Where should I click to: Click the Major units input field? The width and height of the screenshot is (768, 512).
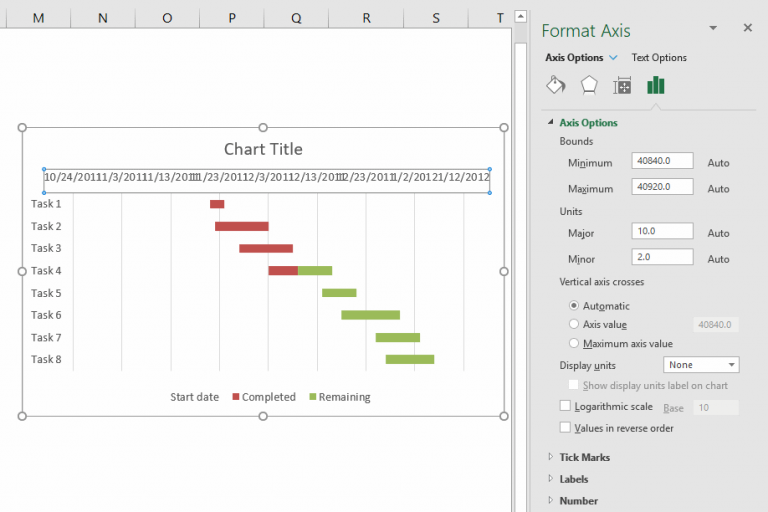(x=662, y=231)
